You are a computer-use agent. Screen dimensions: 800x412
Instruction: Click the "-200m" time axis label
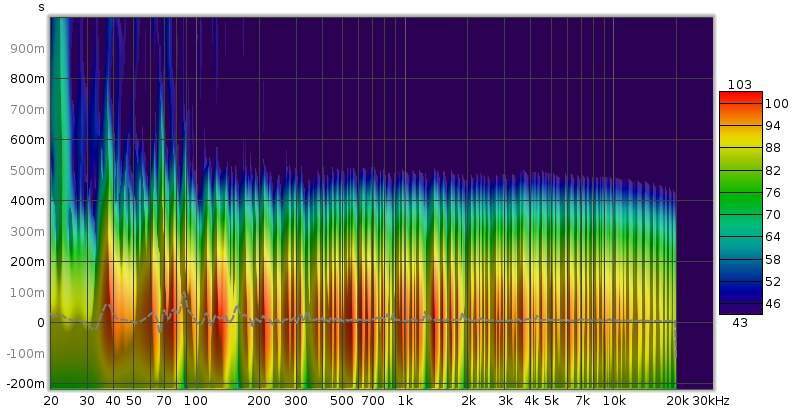point(25,383)
